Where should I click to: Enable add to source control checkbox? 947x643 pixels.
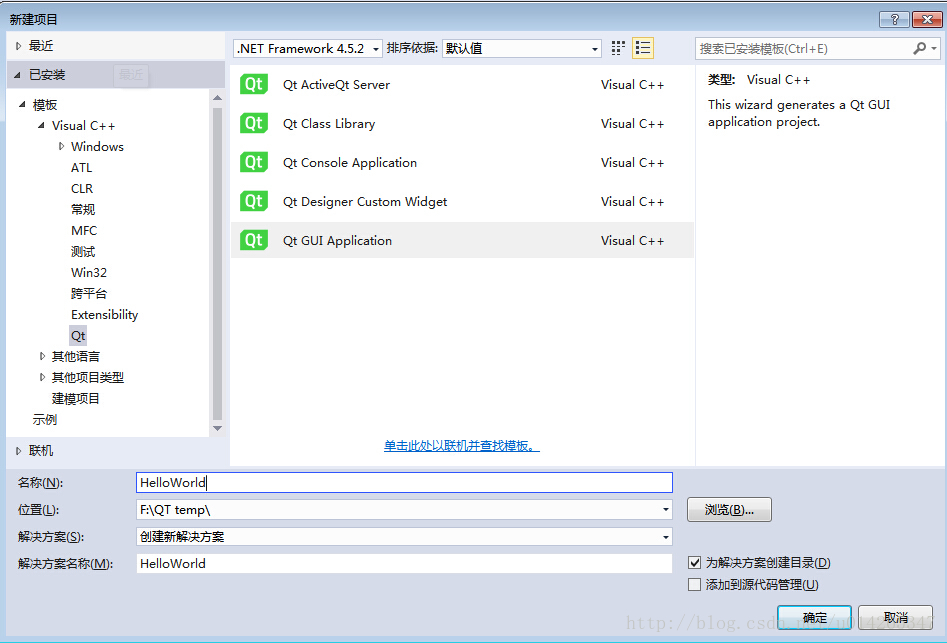[695, 584]
